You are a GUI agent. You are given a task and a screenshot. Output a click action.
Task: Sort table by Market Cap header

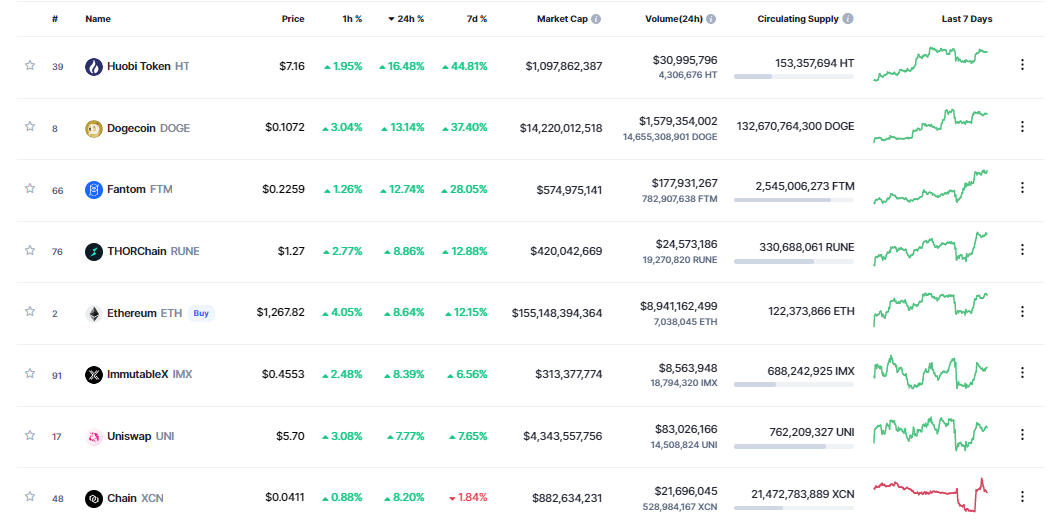coord(562,19)
